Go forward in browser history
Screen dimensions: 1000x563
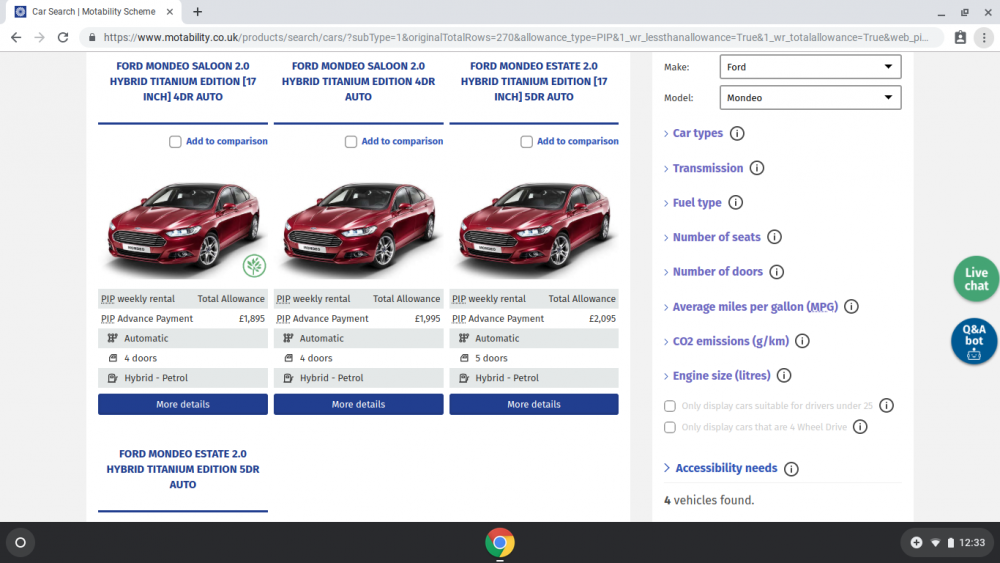40,38
